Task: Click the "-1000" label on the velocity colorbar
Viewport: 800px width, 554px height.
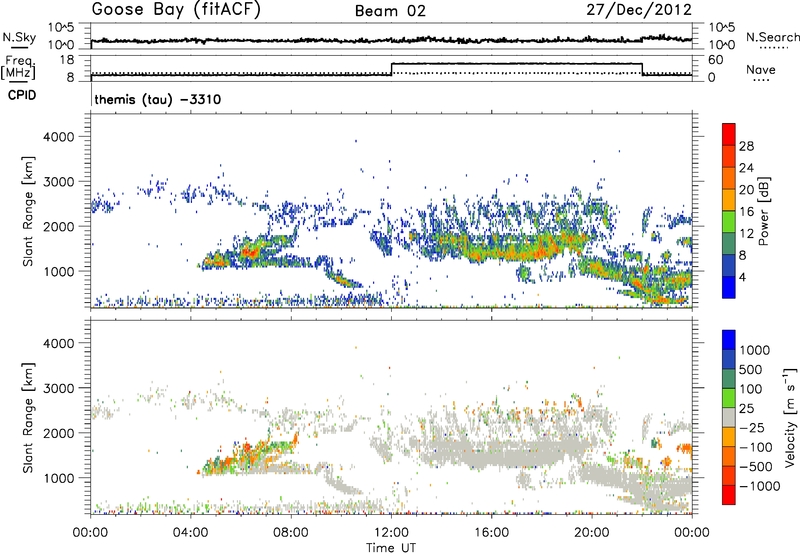Action: 760,486
